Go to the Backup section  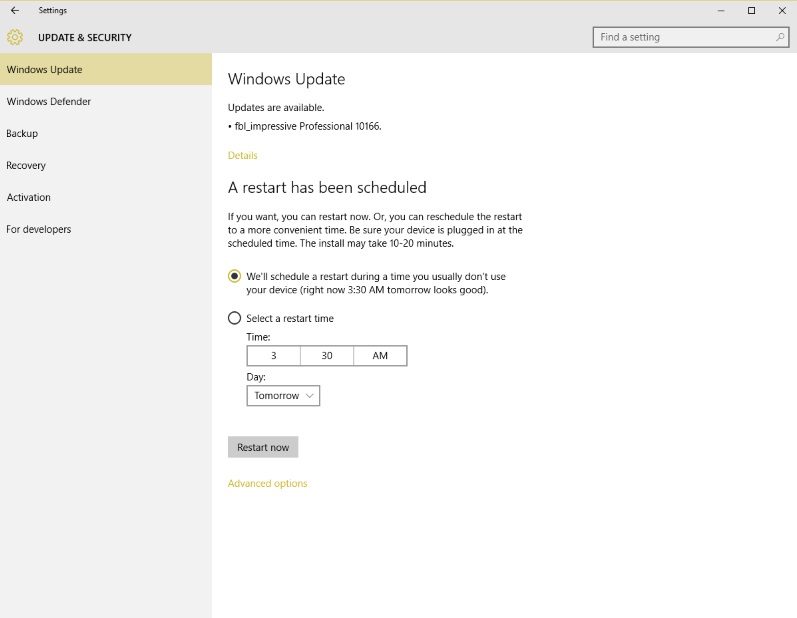click(106, 133)
